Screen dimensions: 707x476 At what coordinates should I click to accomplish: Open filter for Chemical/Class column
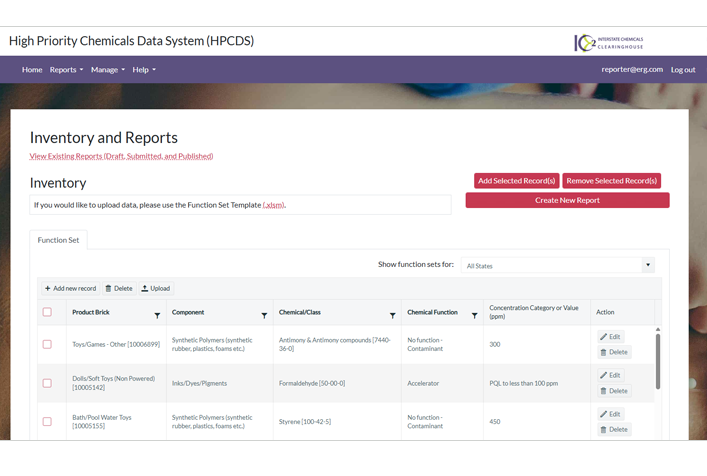[392, 315]
